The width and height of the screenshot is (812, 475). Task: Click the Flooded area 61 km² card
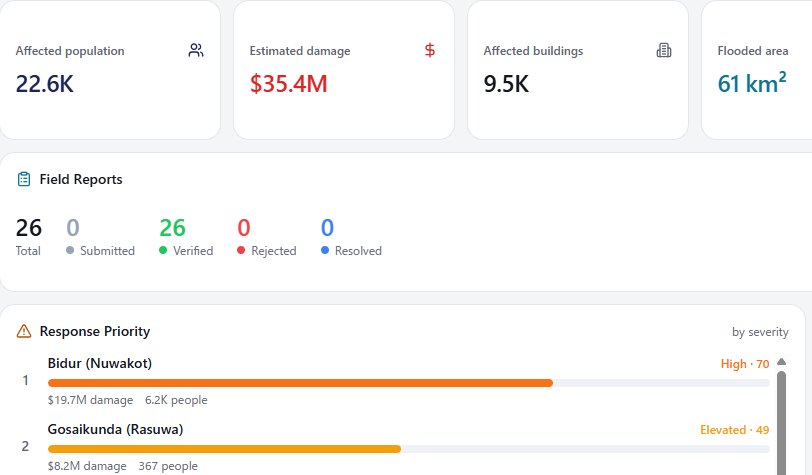tap(757, 70)
